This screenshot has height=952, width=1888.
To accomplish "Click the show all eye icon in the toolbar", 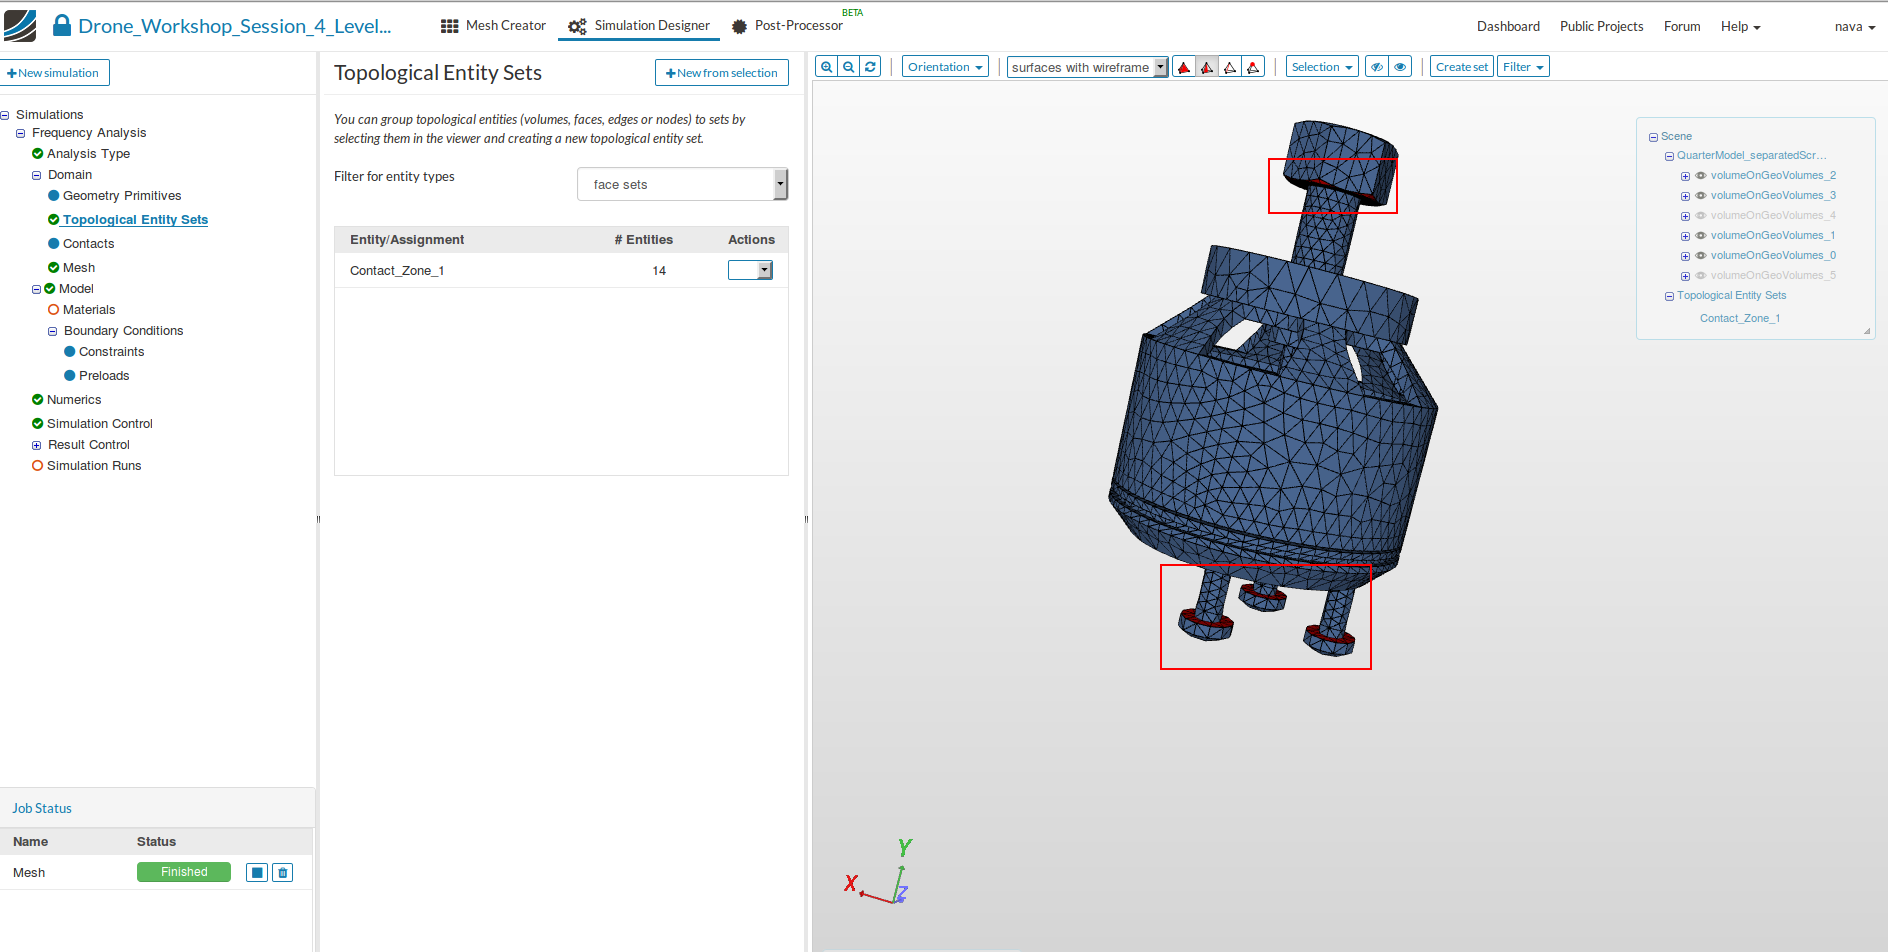I will pos(1400,67).
